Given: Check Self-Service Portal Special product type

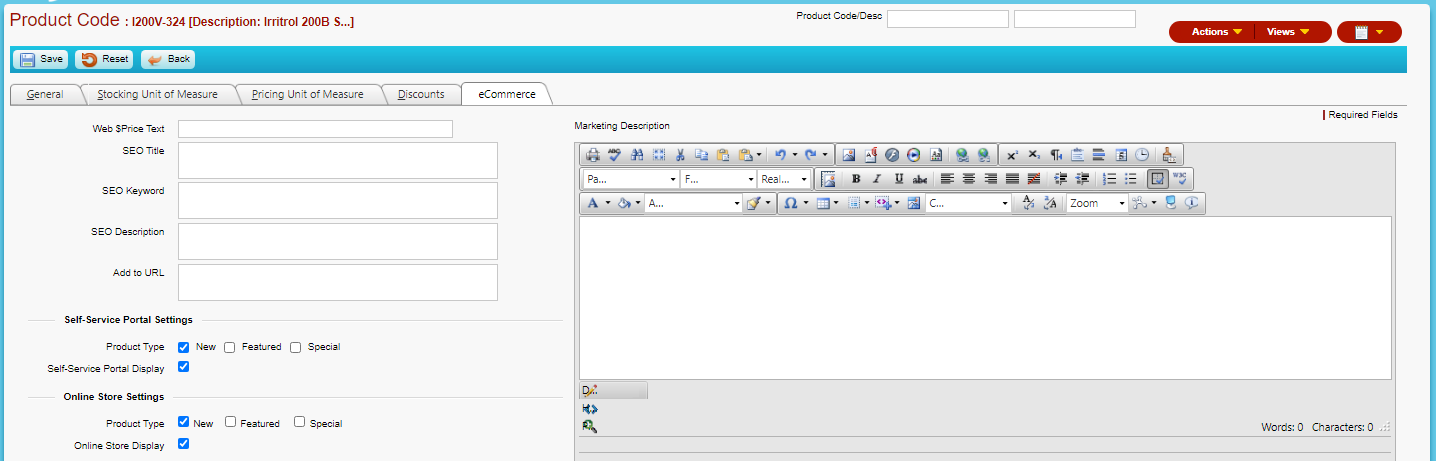Looking at the screenshot, I should pyautogui.click(x=296, y=347).
